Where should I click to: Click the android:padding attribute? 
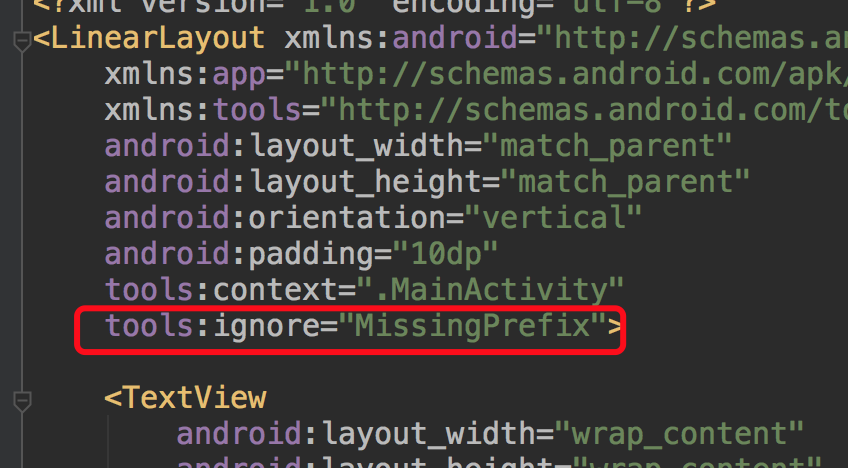(239, 254)
